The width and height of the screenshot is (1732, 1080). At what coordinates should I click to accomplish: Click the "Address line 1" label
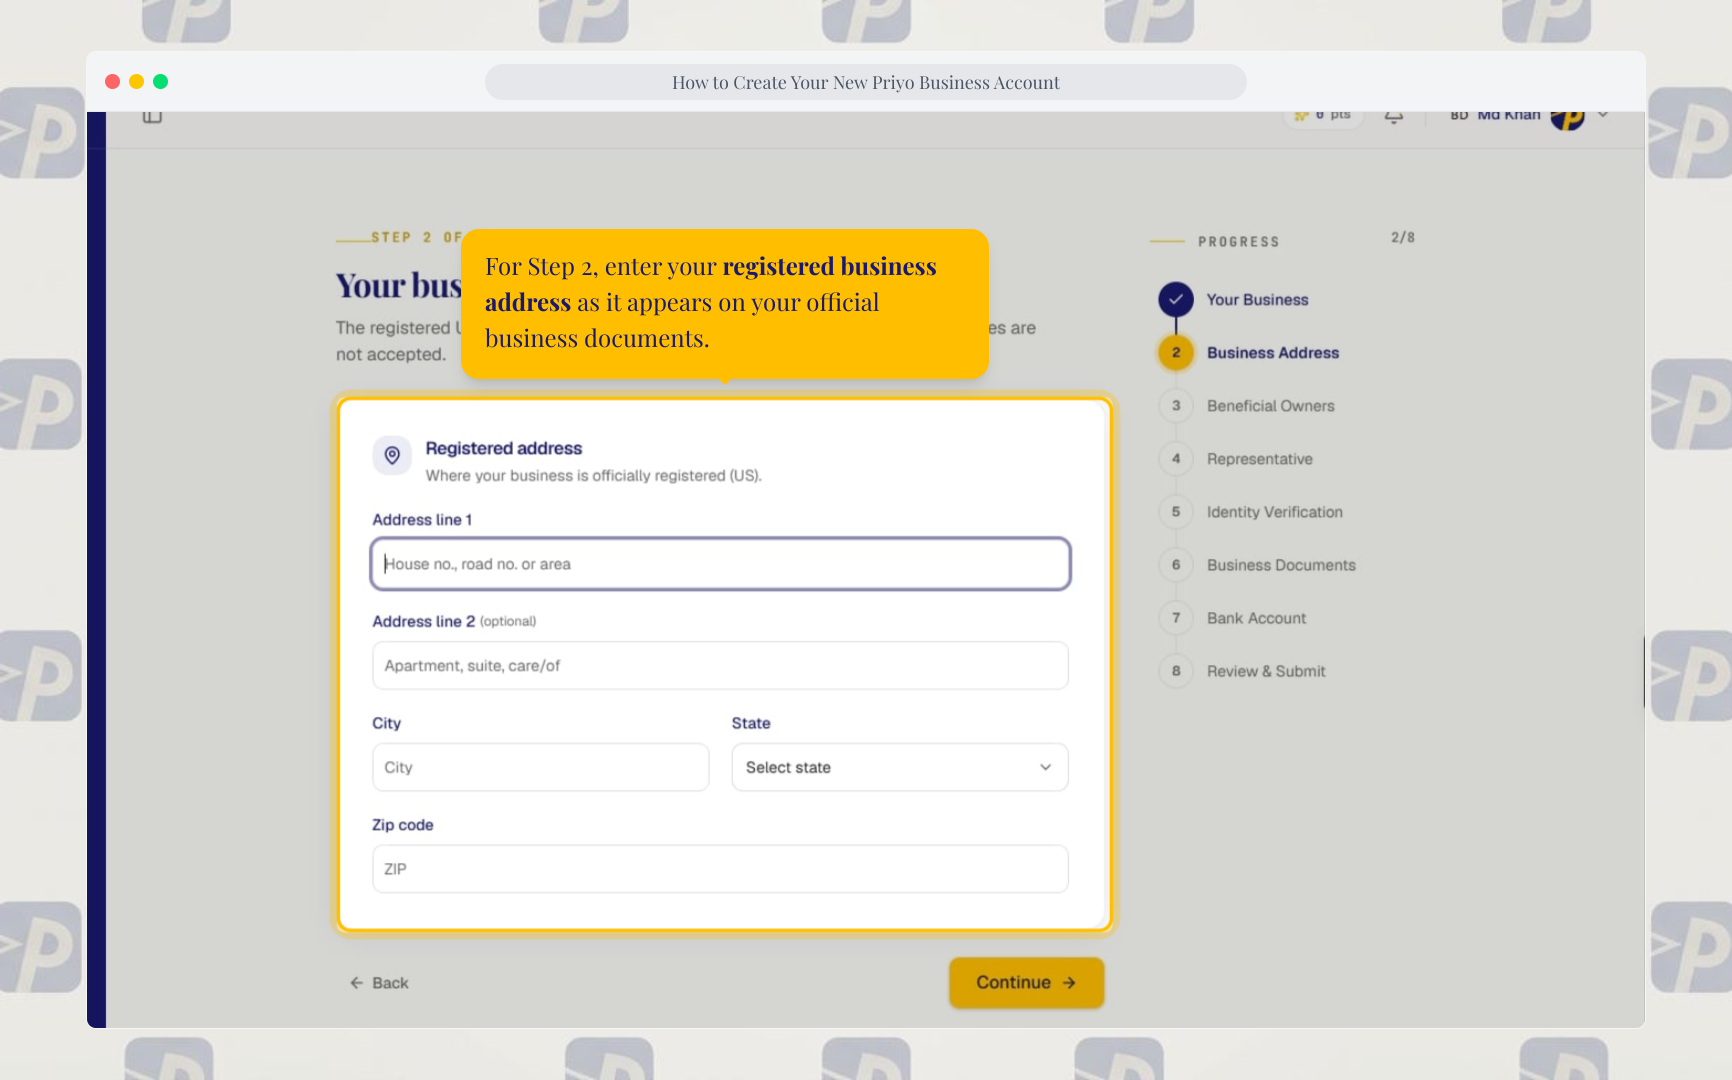click(x=422, y=520)
